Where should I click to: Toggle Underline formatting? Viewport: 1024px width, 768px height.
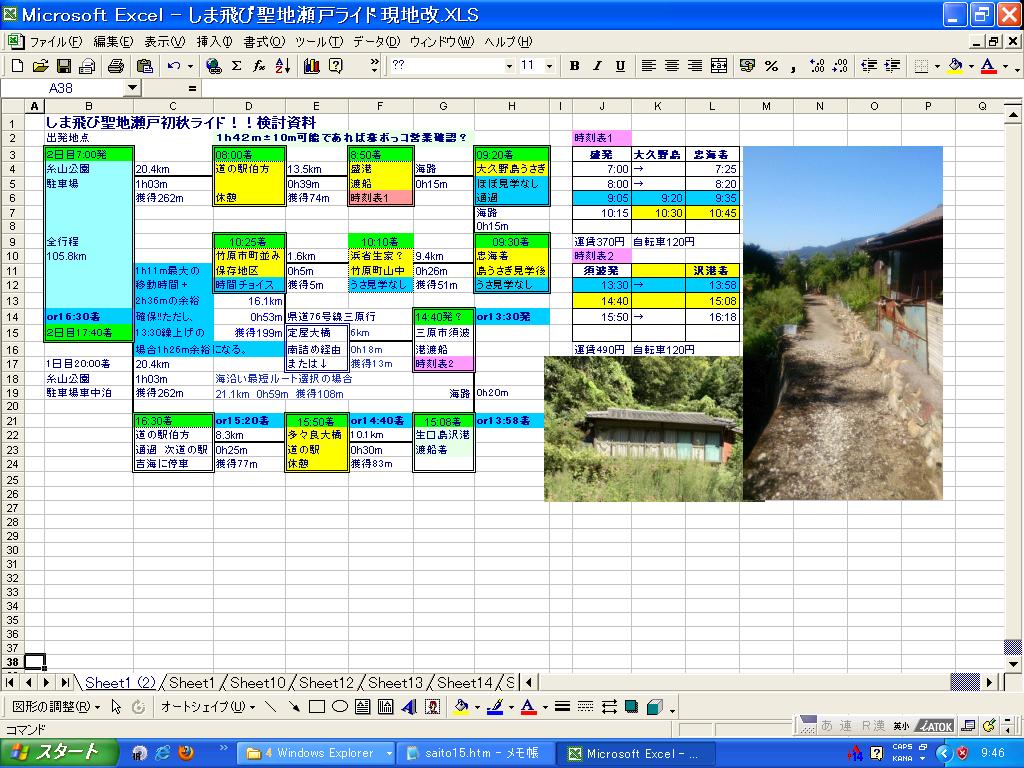click(x=620, y=66)
